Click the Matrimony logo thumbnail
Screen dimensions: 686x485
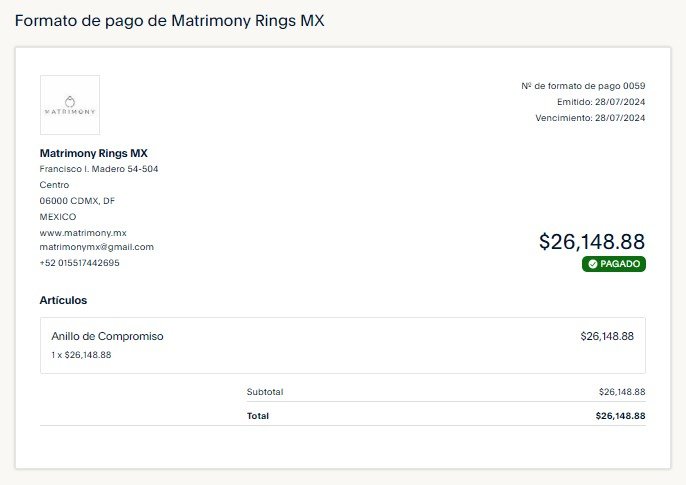pos(70,105)
